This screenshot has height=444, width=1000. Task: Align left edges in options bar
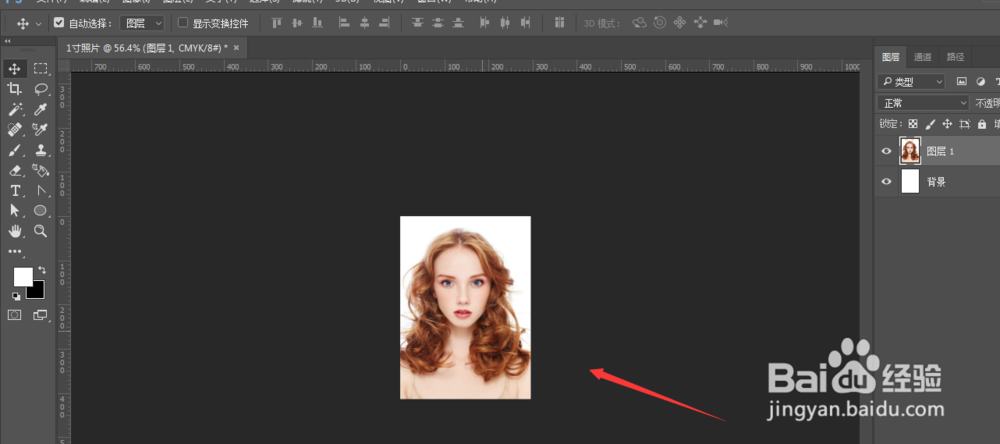pyautogui.click(x=344, y=23)
